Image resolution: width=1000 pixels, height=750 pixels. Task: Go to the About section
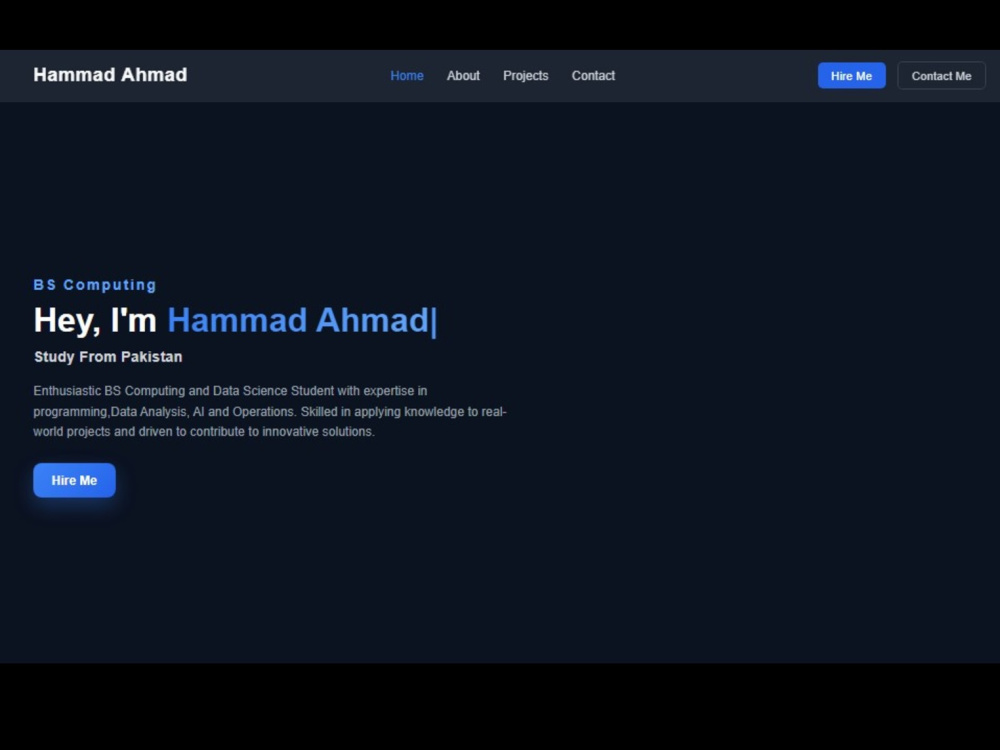463,76
